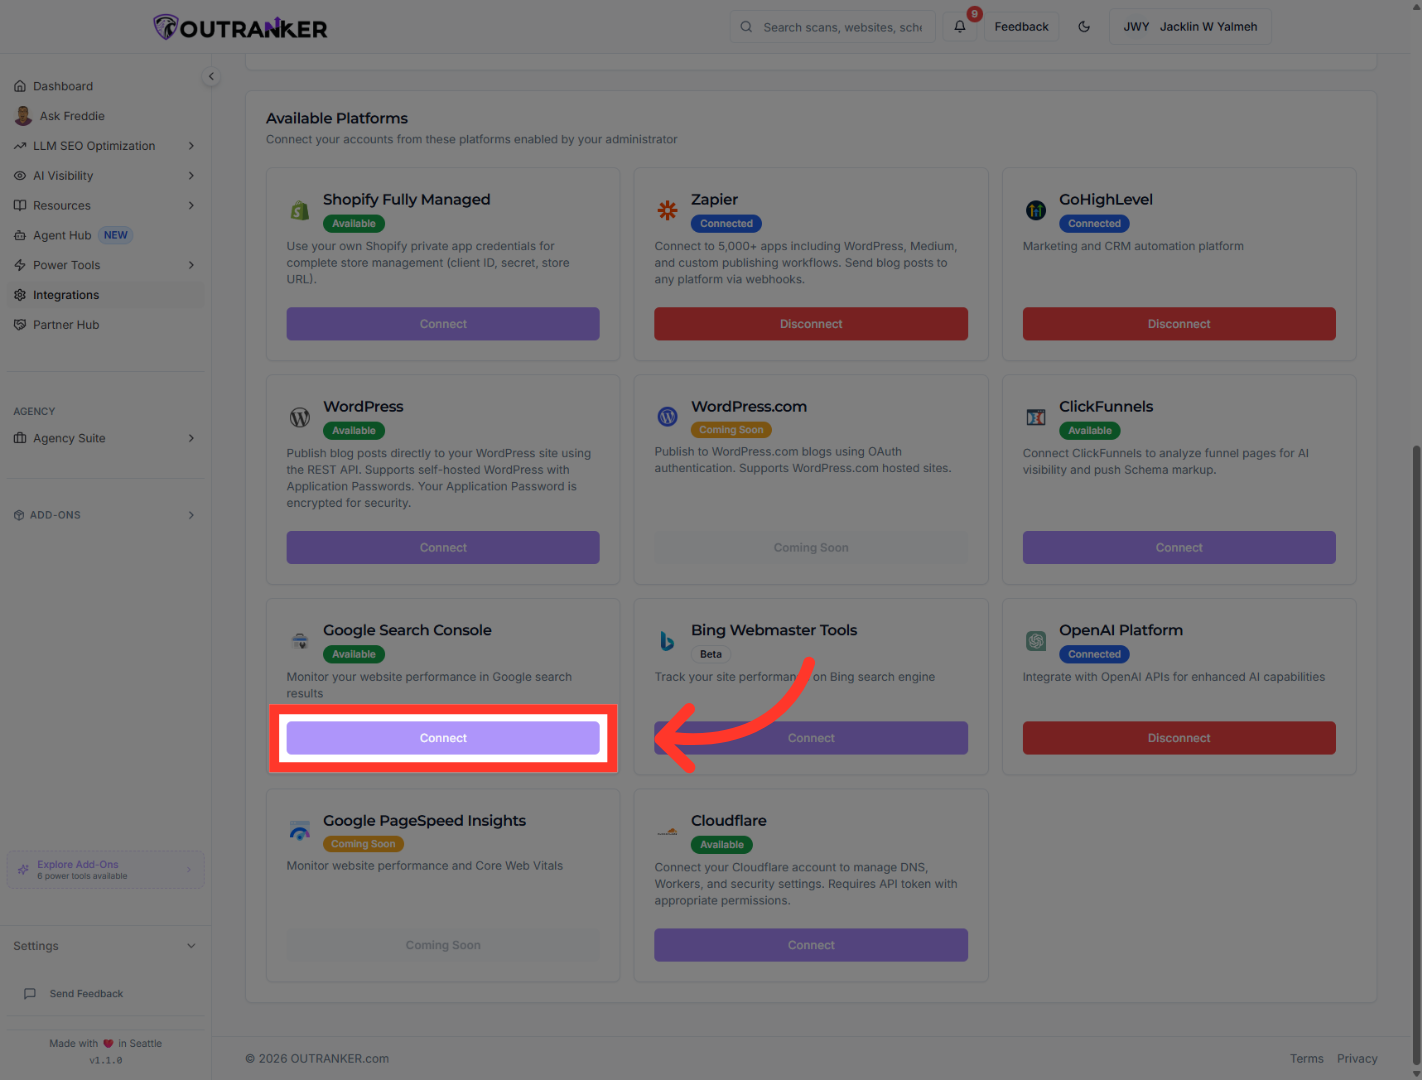Collapse the Settings section chevron
This screenshot has width=1422, height=1080.
point(191,946)
